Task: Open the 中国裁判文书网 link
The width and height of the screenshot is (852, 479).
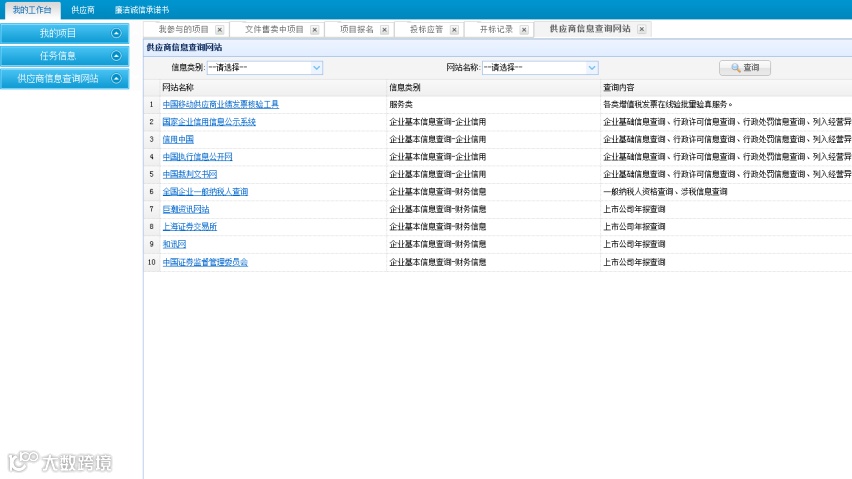Action: click(190, 174)
